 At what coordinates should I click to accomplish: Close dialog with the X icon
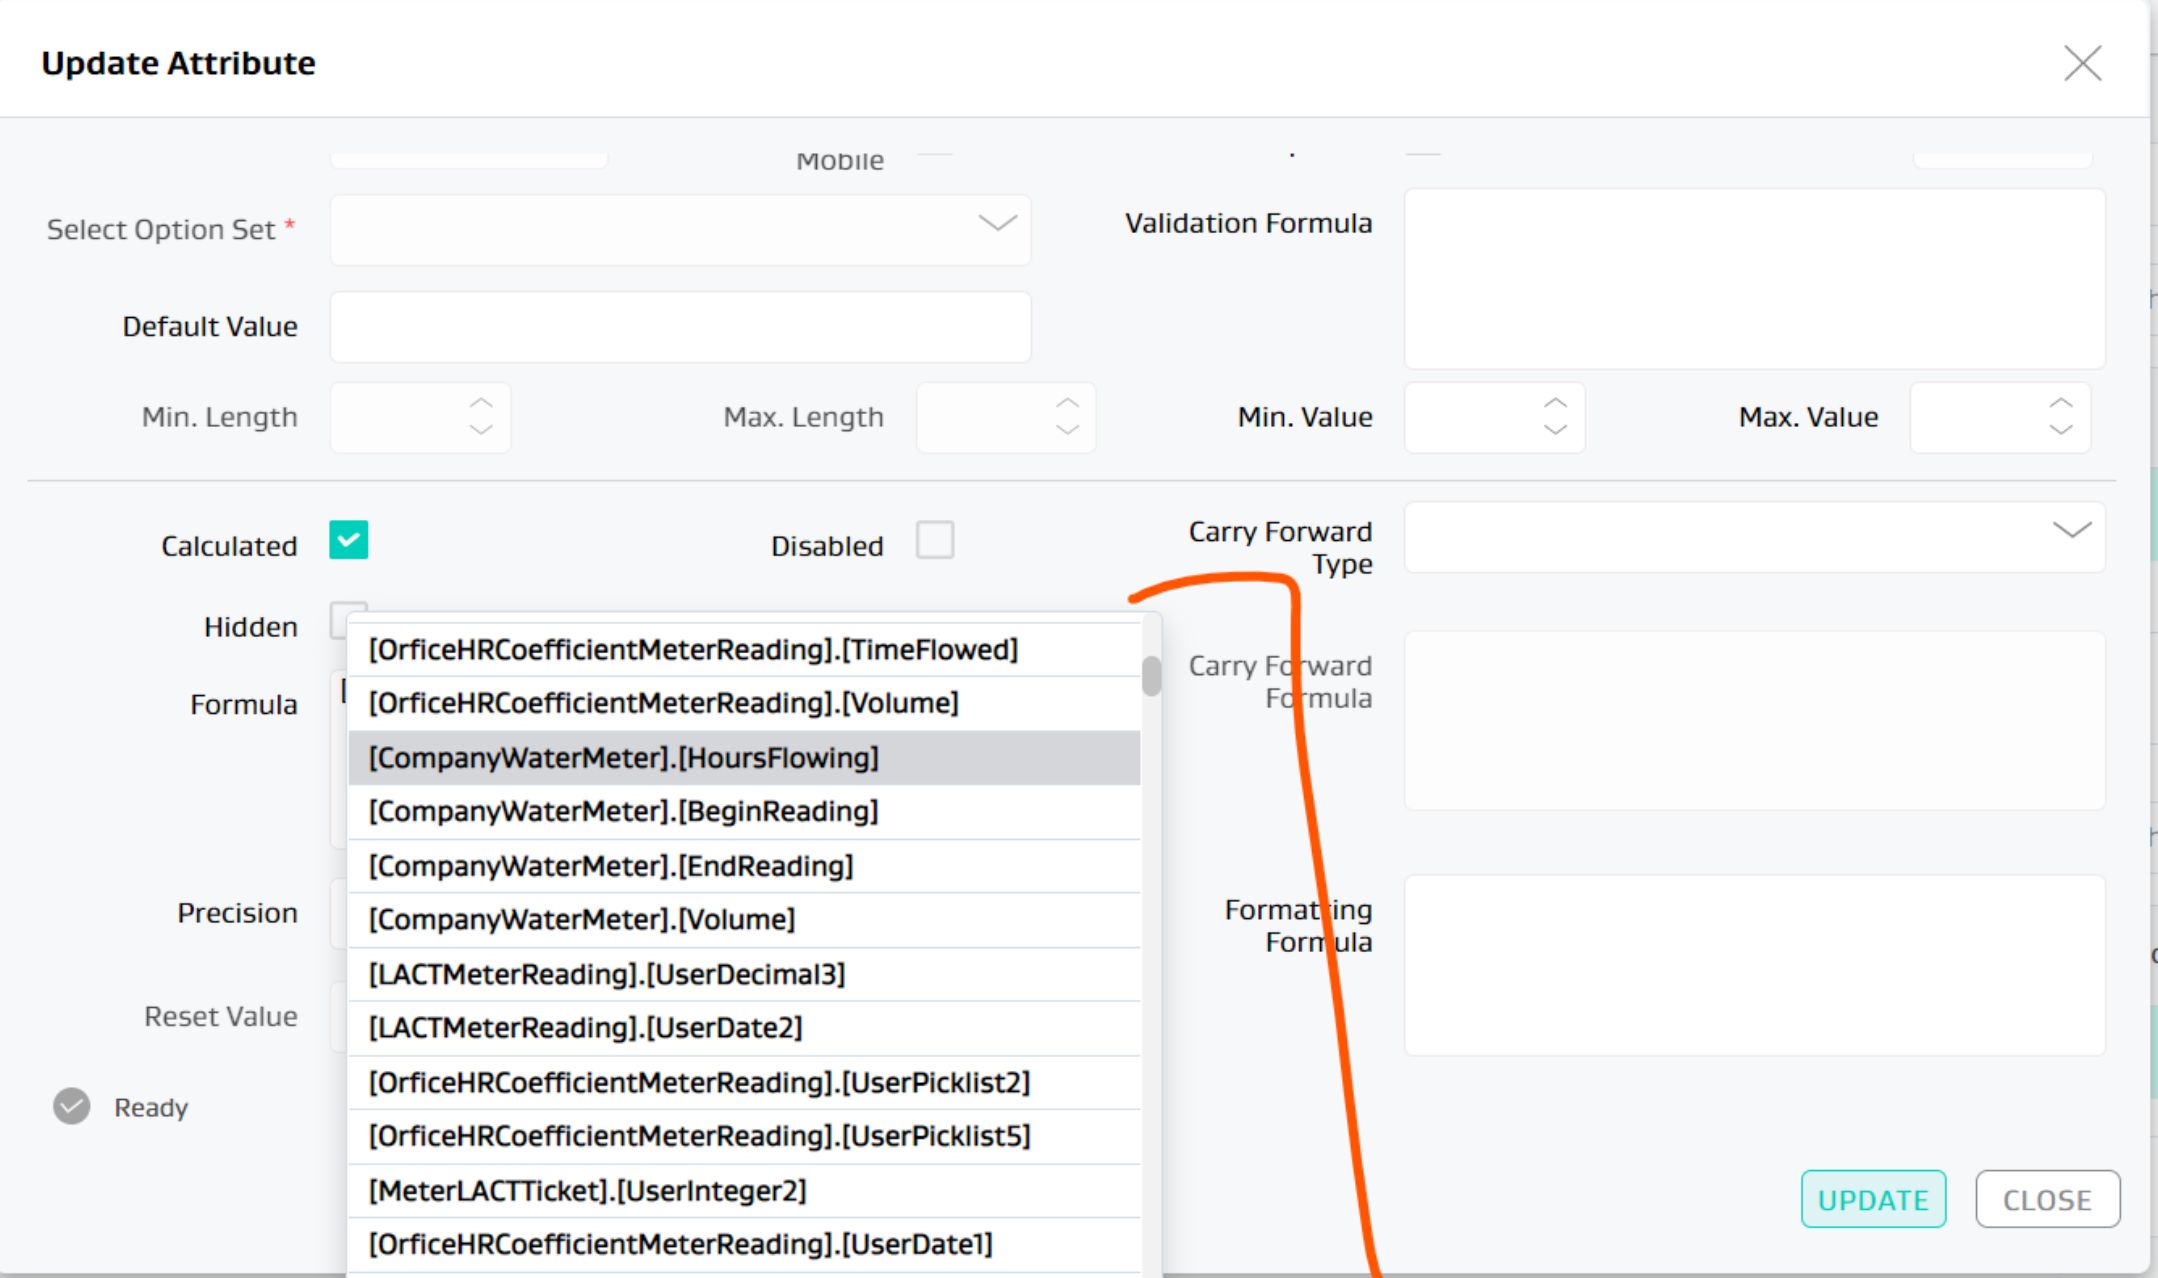[2082, 63]
